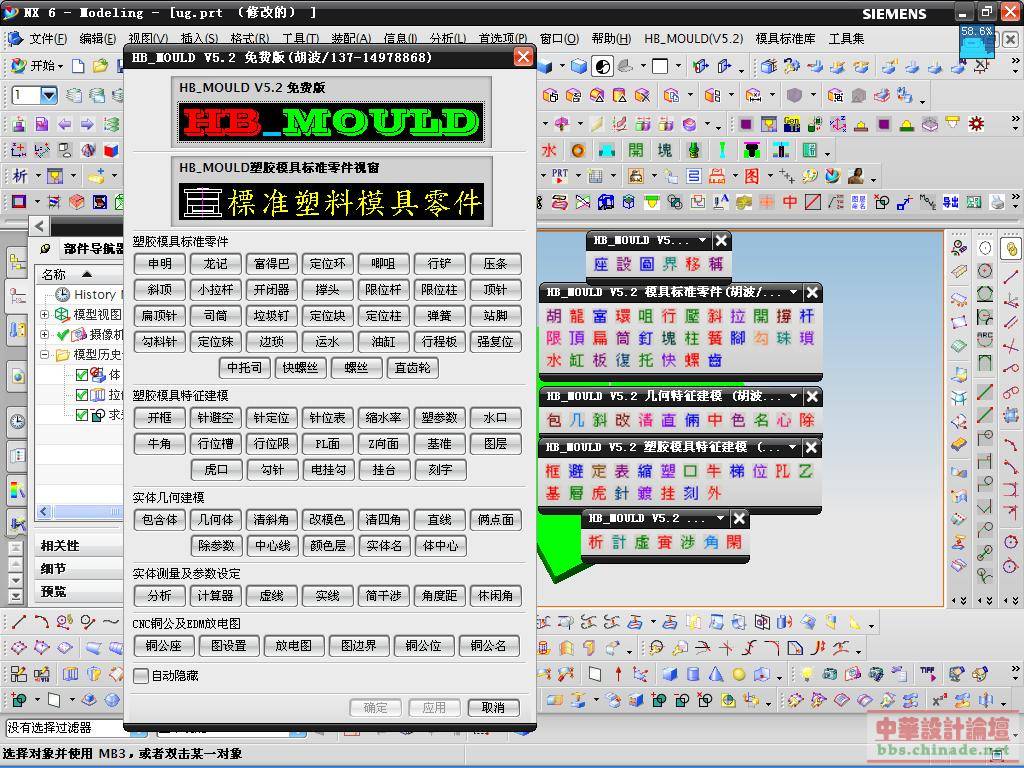The height and width of the screenshot is (768, 1024).
Task: Click the 座 icon in the small HB_MOULD toolbar
Action: coord(601,264)
